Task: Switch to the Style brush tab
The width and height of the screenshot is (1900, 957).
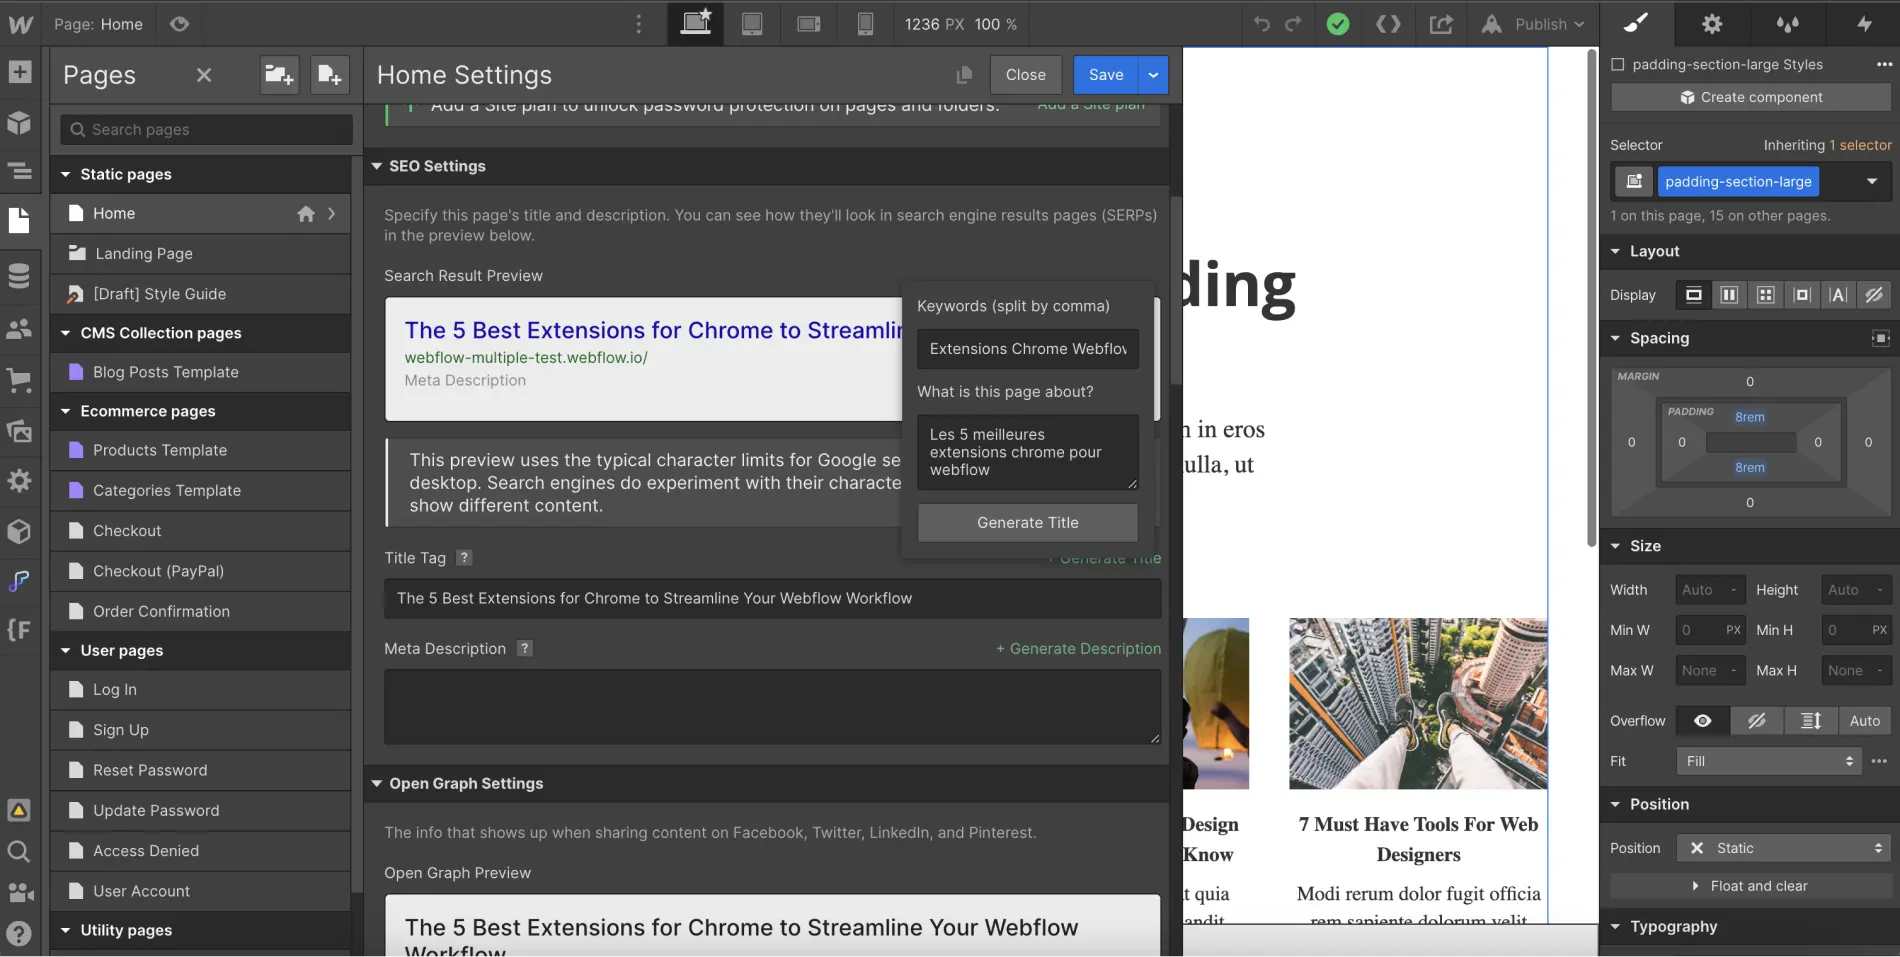Action: click(x=1636, y=23)
